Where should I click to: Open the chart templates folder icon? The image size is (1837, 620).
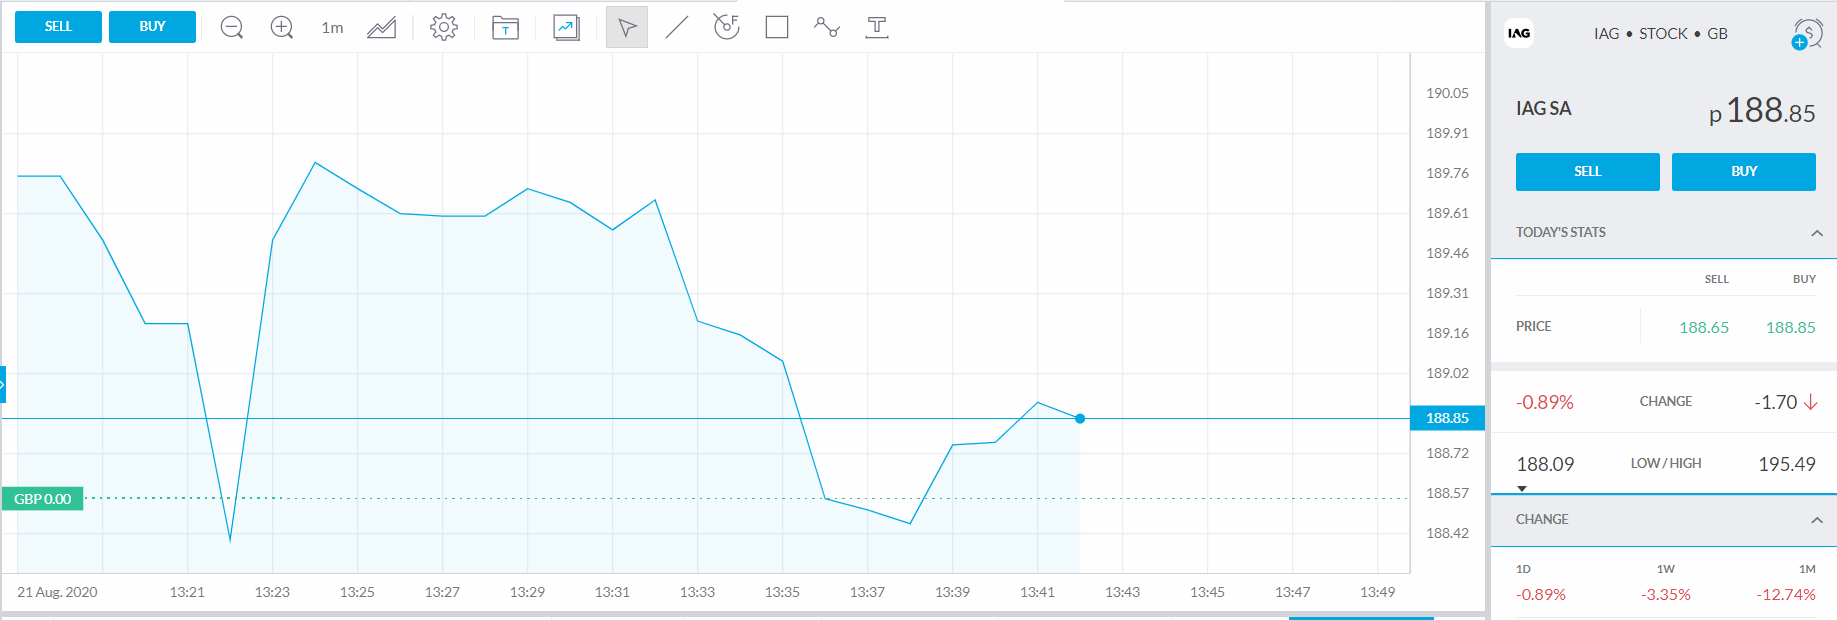(505, 28)
